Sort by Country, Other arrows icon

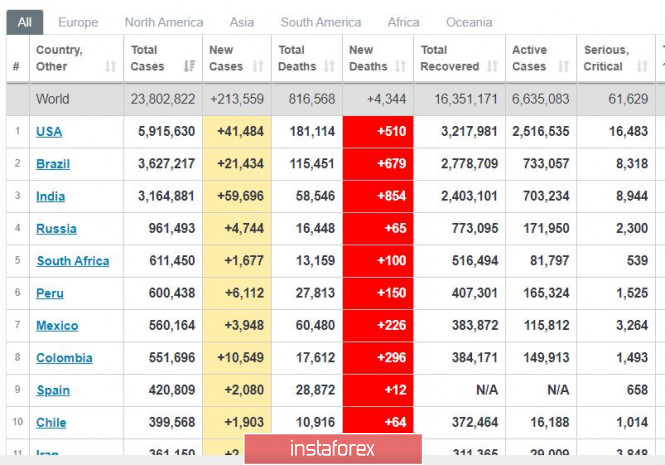click(x=110, y=67)
